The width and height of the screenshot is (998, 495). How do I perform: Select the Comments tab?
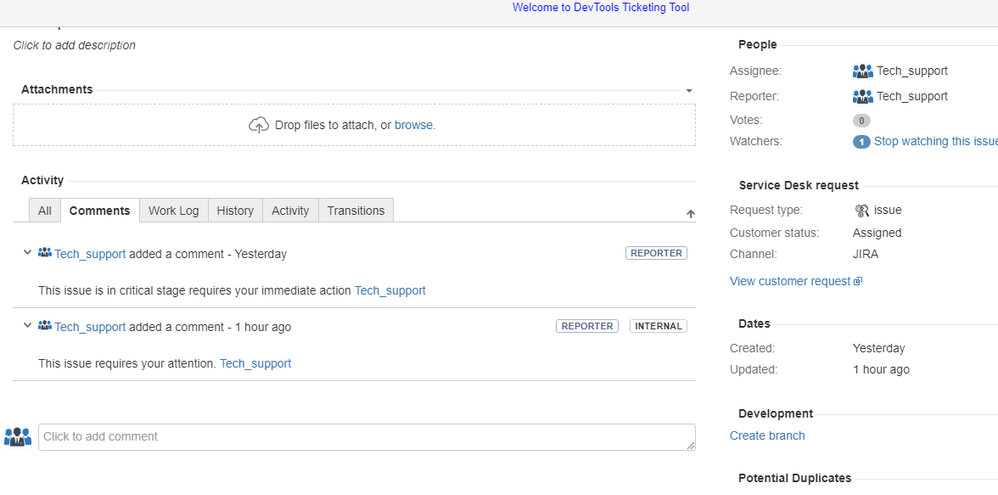pyautogui.click(x=100, y=211)
